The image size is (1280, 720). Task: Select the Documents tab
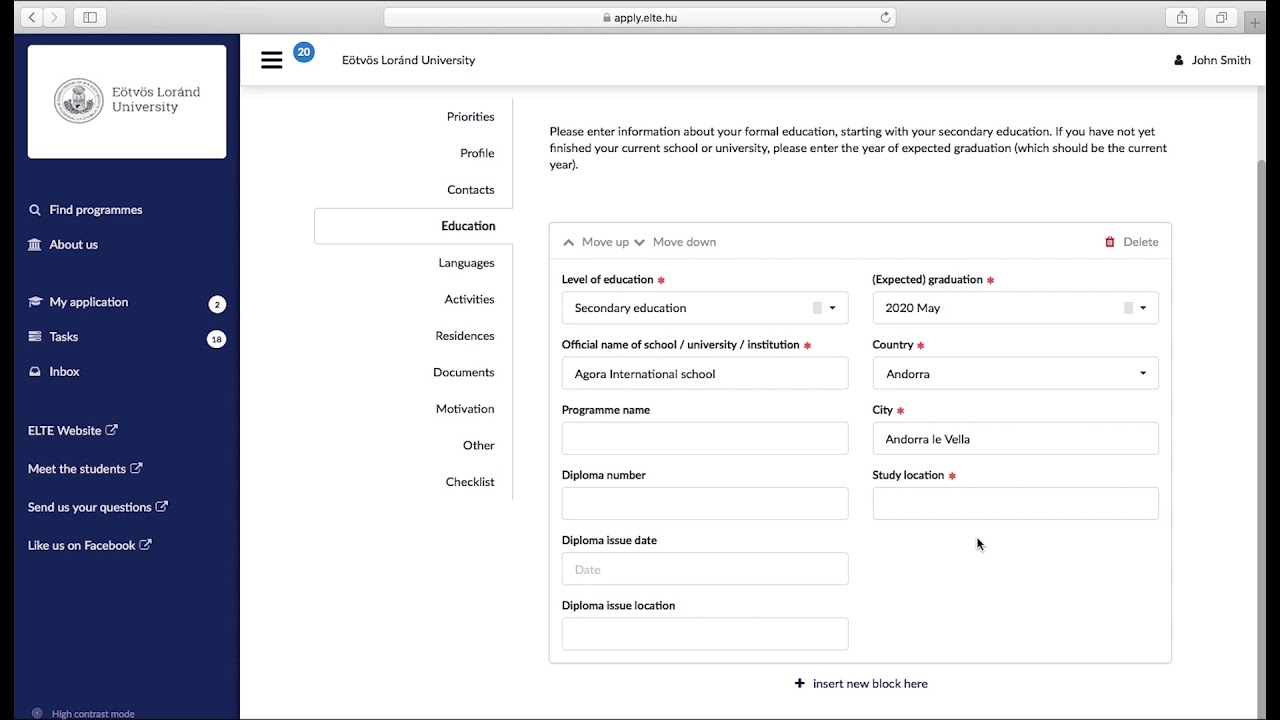pos(464,372)
